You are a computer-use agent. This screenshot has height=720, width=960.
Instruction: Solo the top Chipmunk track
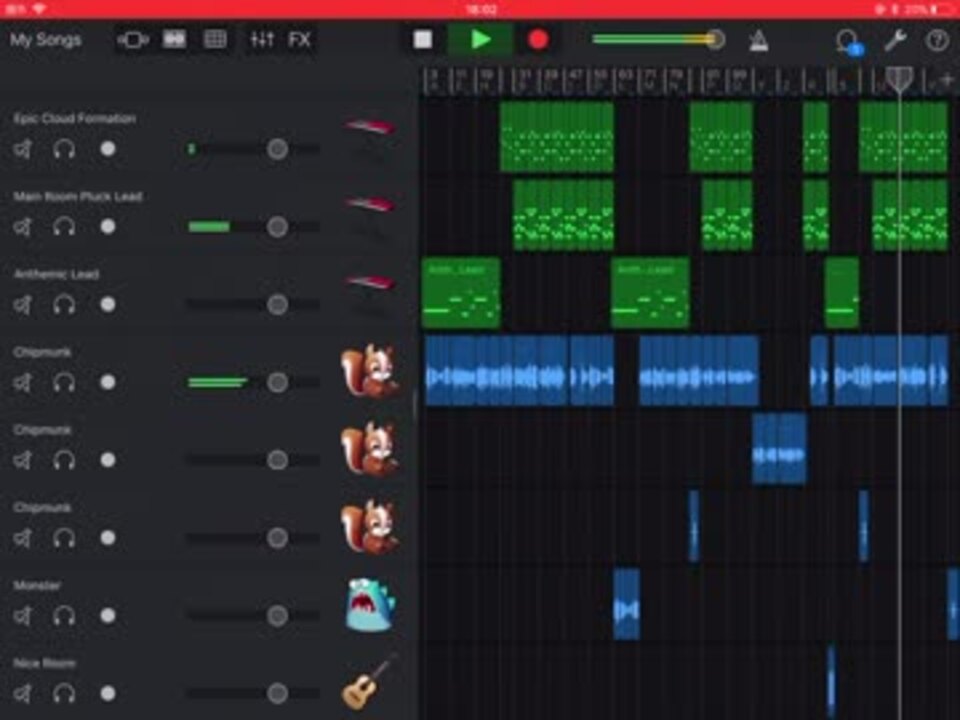tap(64, 383)
